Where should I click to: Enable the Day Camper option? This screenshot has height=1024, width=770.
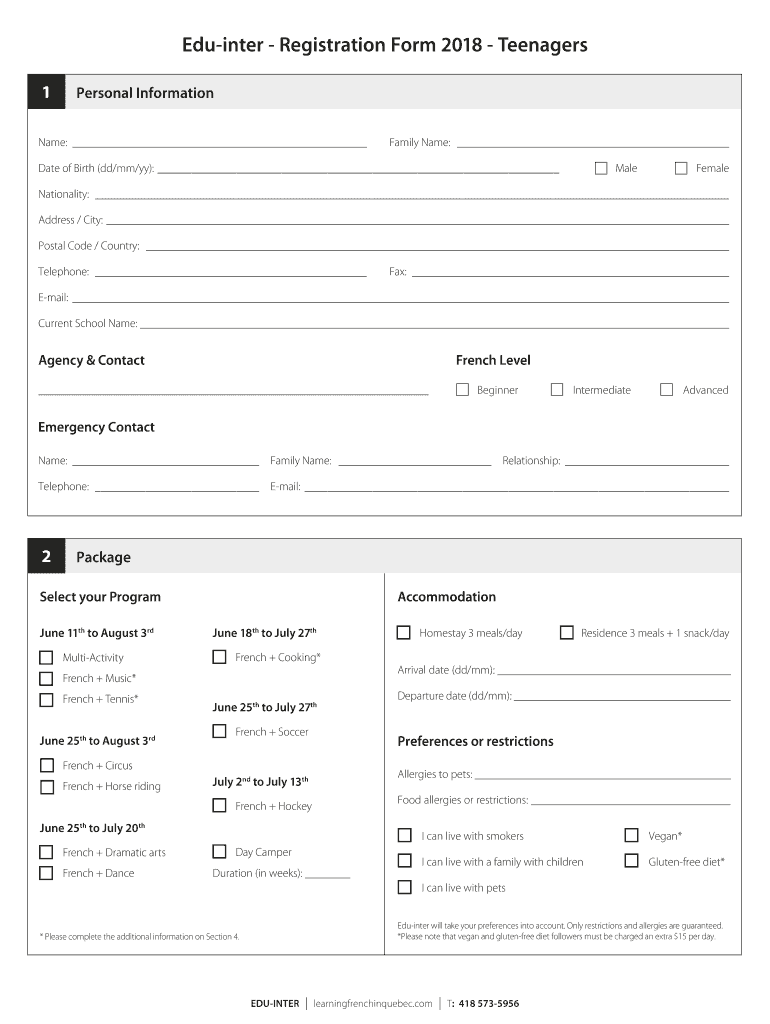(x=219, y=852)
